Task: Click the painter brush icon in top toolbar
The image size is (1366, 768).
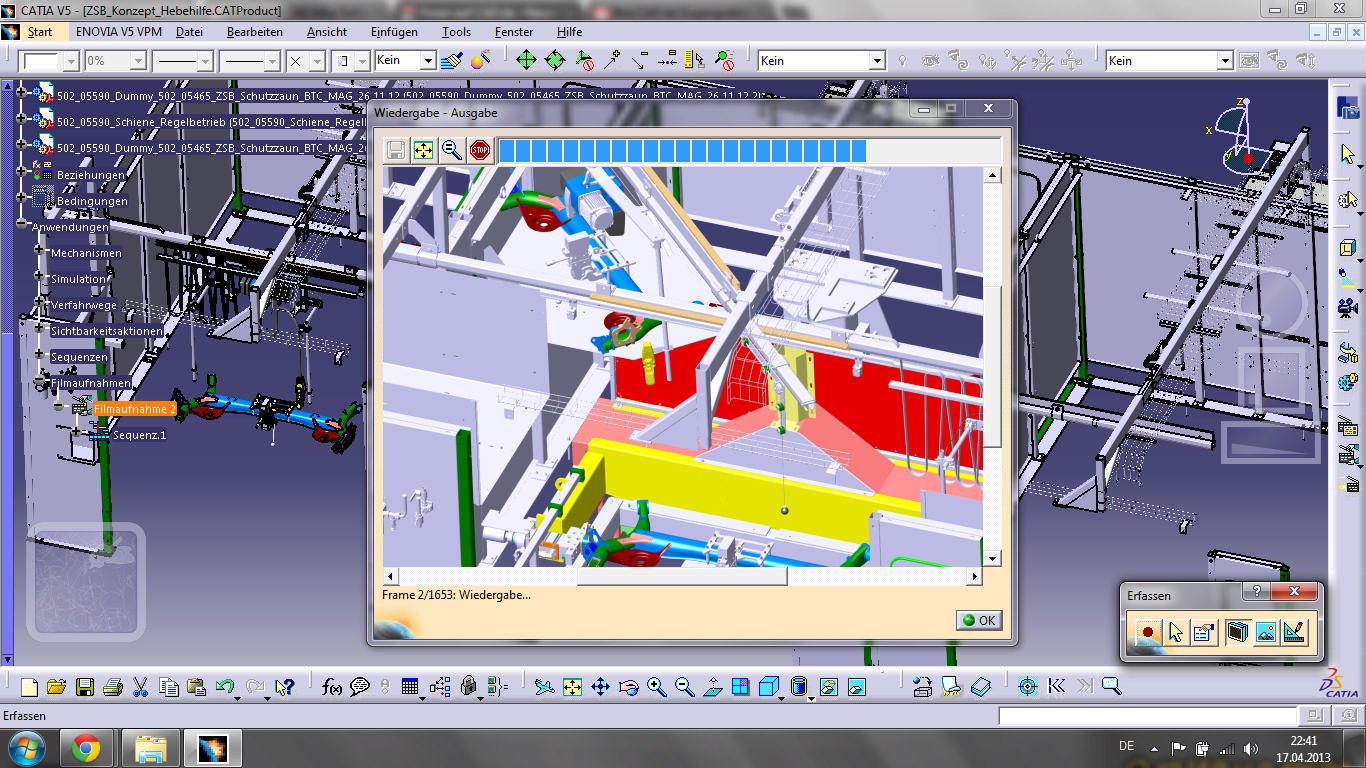Action: (x=452, y=60)
